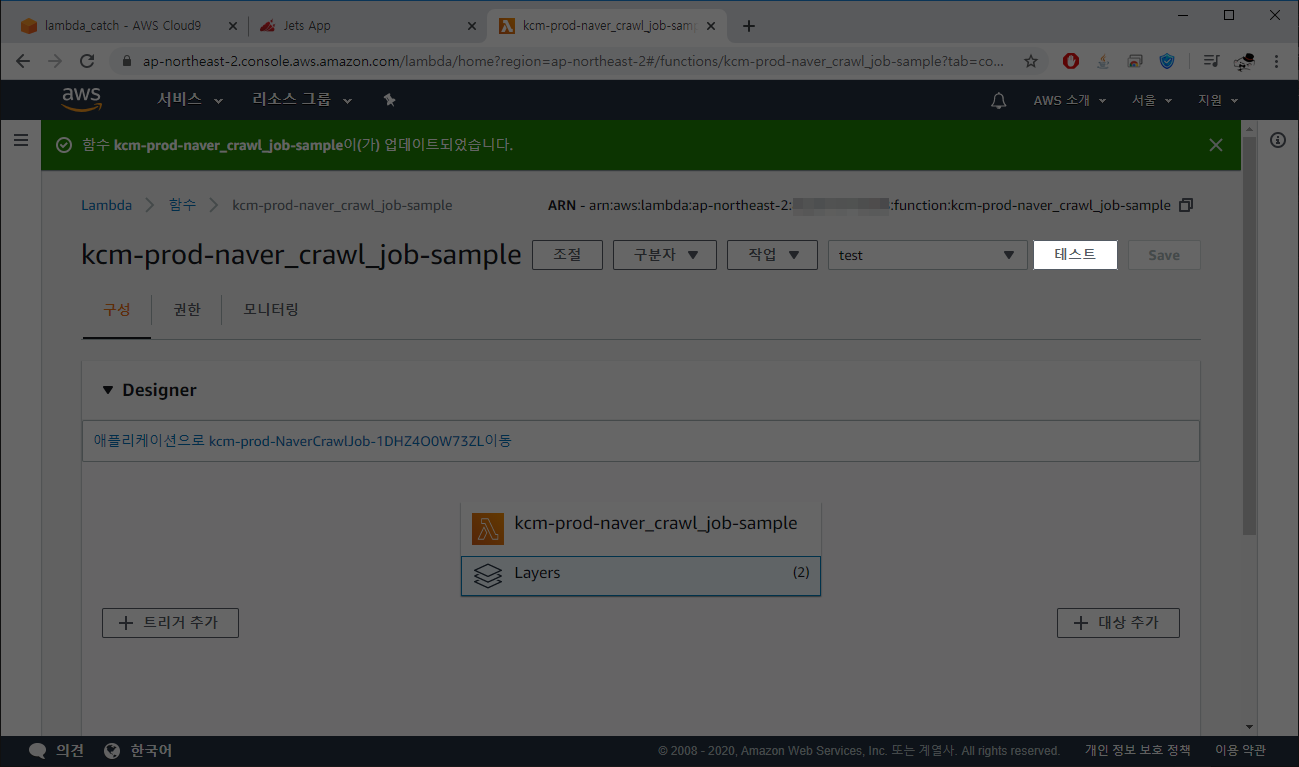Open the AWS 소개 dropdown
1299x767 pixels.
point(1070,100)
